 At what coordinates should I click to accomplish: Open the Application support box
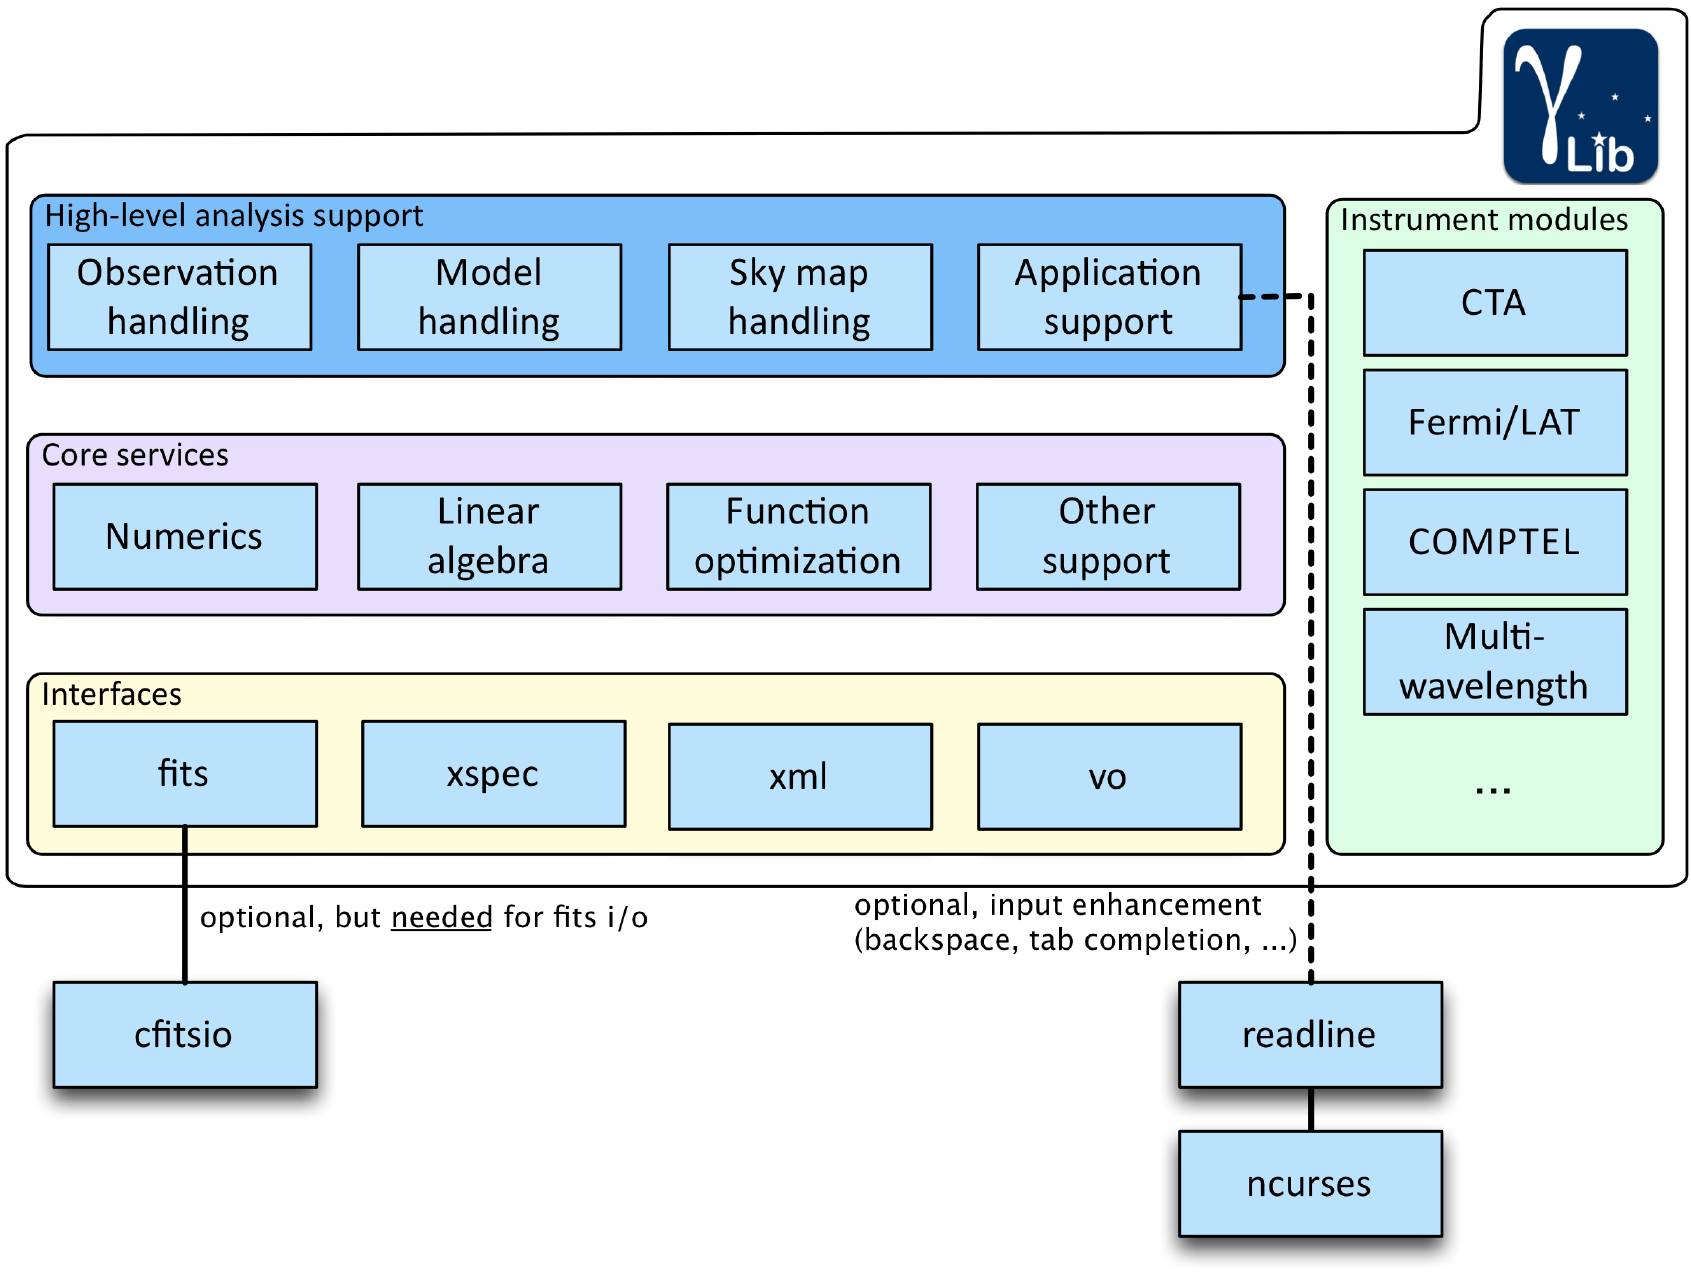(x=1109, y=297)
